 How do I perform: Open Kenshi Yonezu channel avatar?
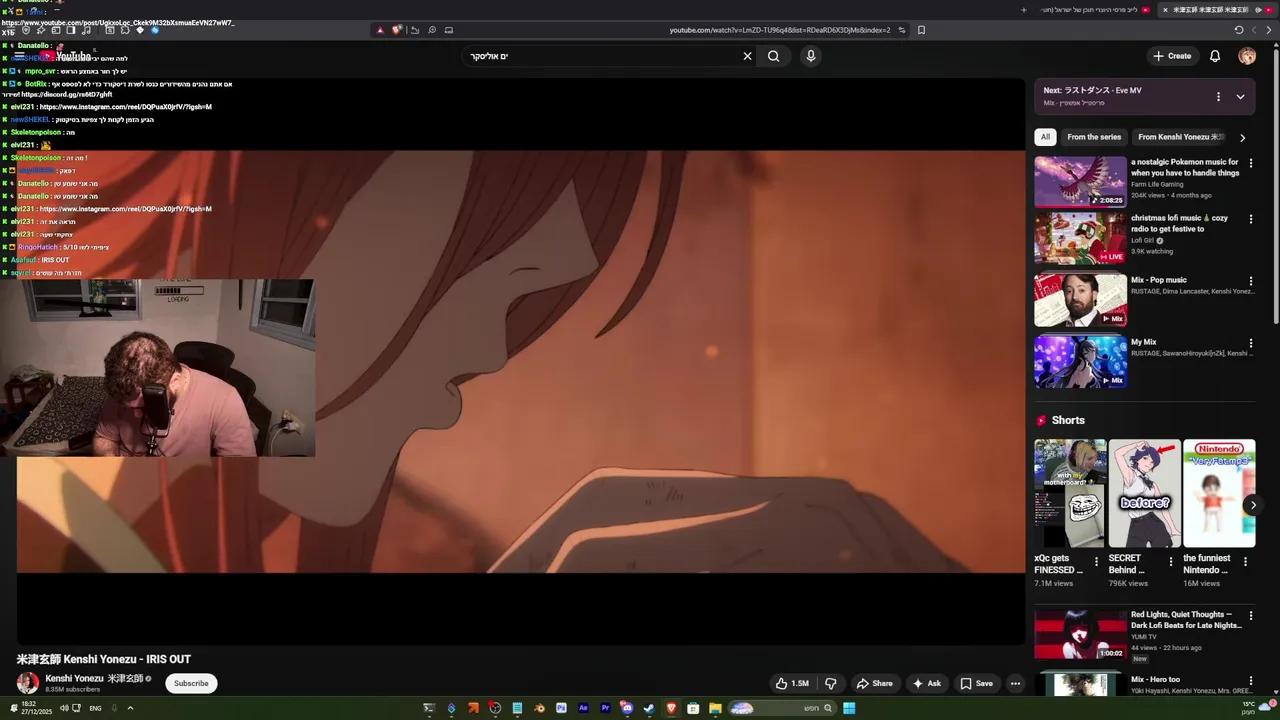pyautogui.click(x=28, y=683)
